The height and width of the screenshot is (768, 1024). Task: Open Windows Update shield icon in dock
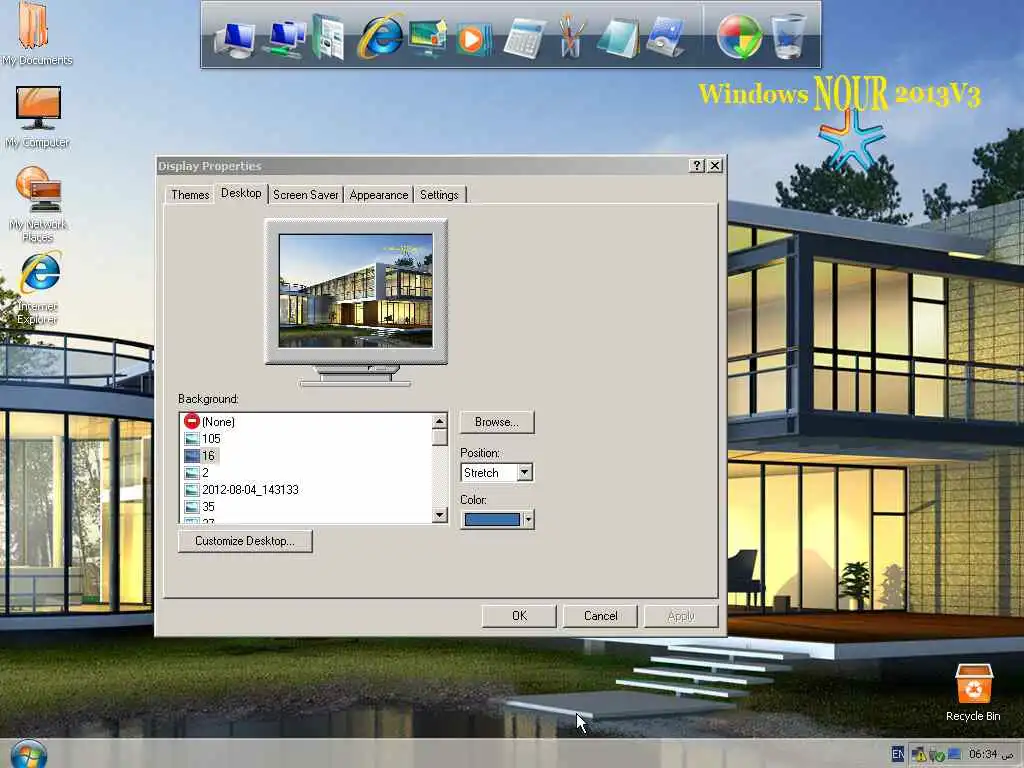coord(739,37)
